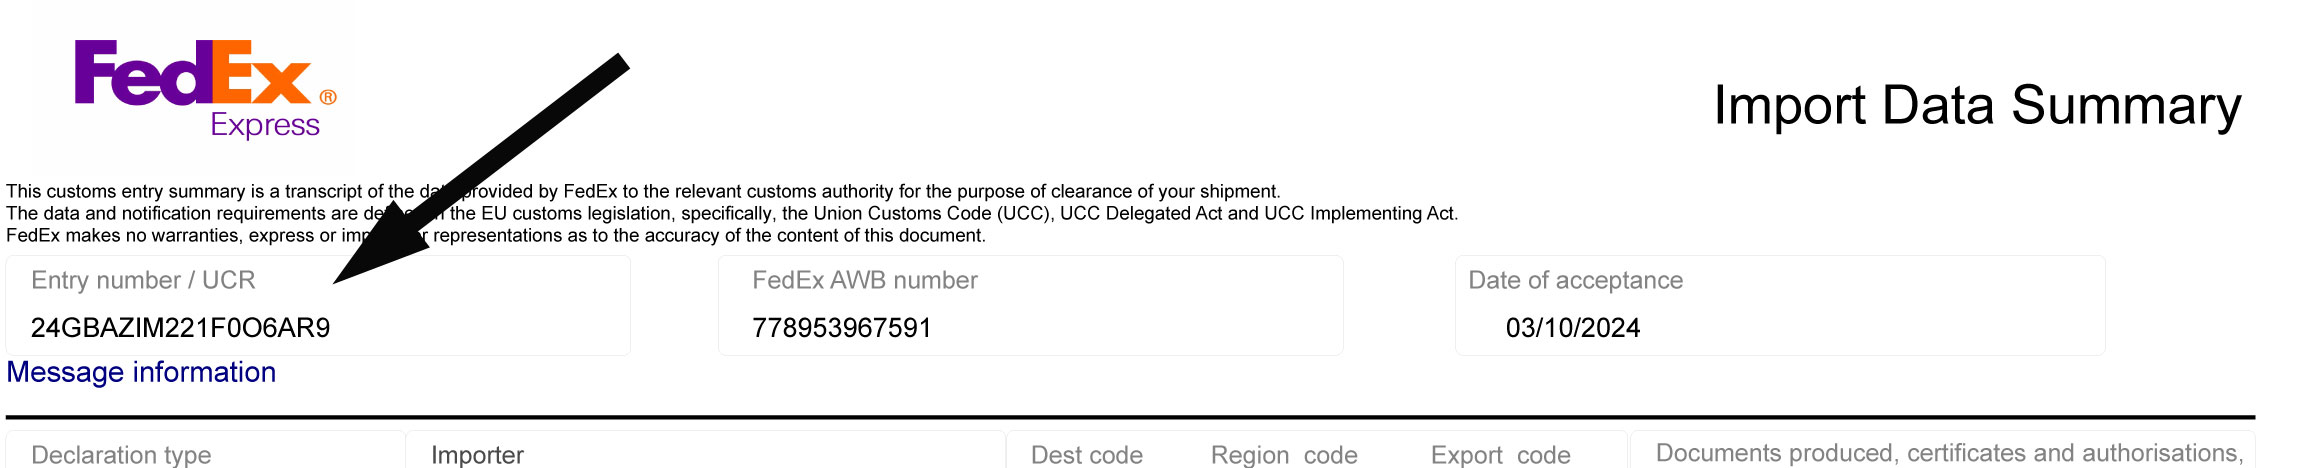Select the Import Data Summary title
2311x468 pixels.
1977,106
